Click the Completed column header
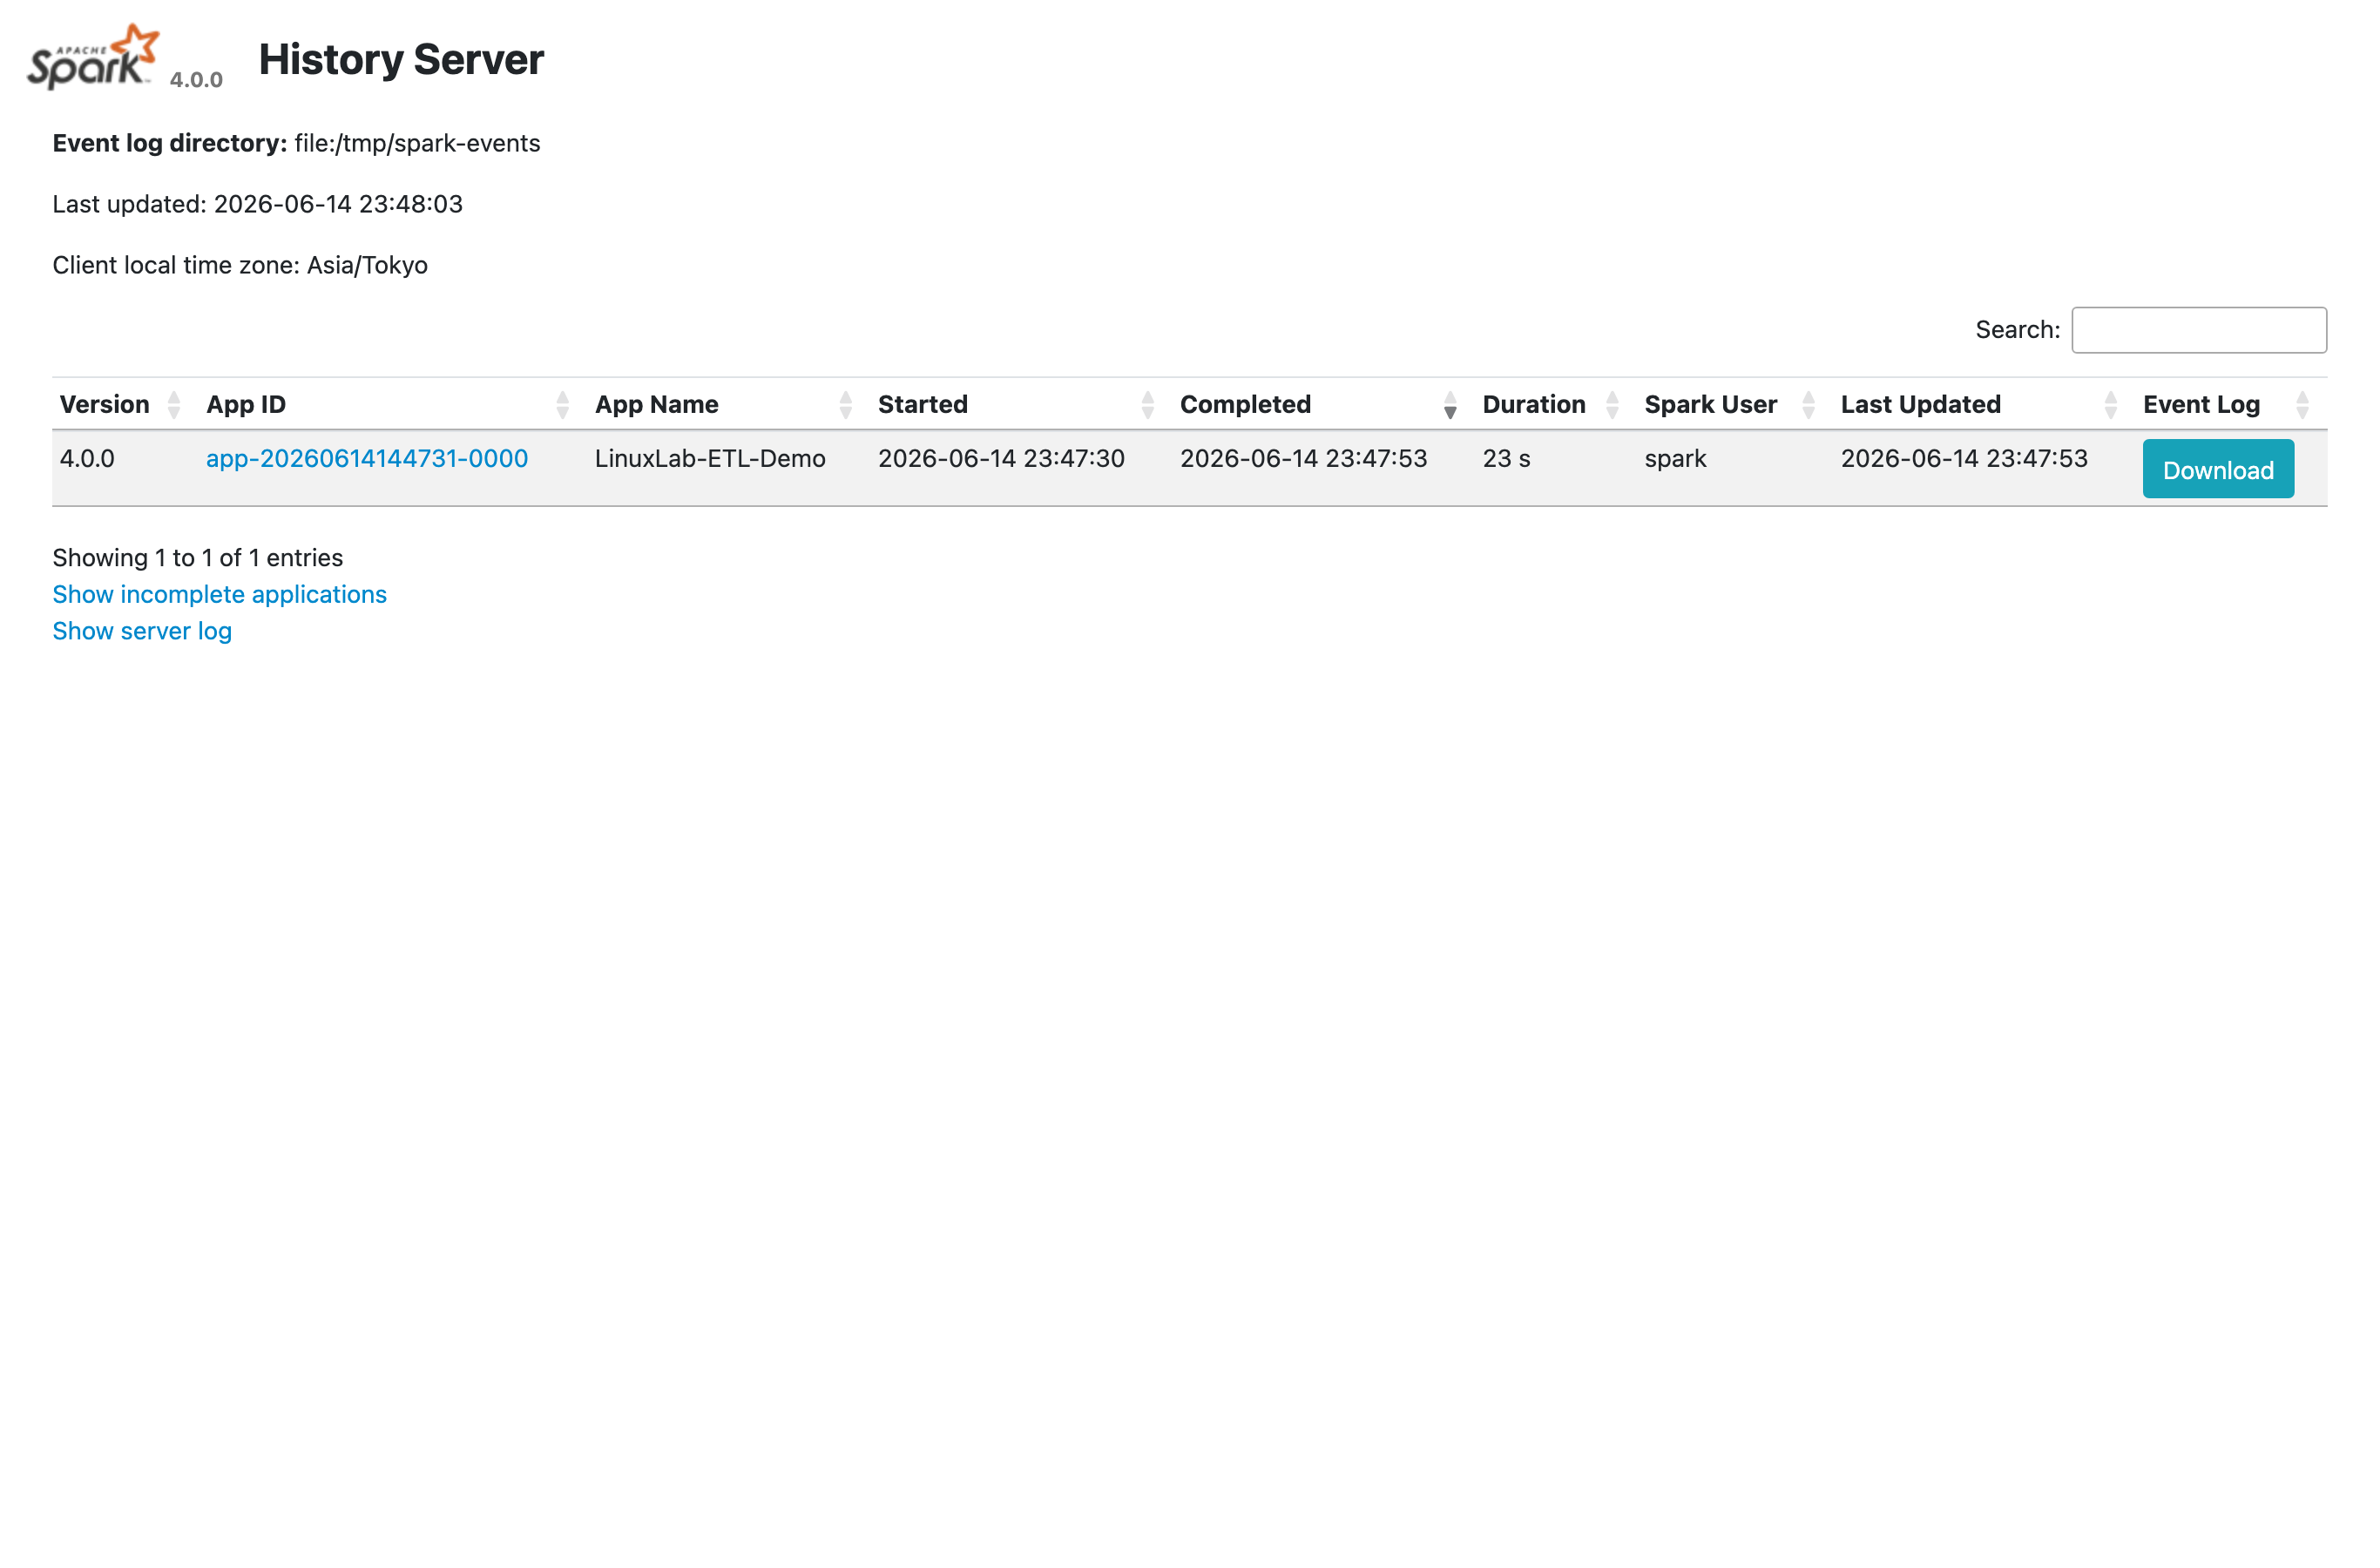The height and width of the screenshot is (1568, 2380). coord(1245,405)
